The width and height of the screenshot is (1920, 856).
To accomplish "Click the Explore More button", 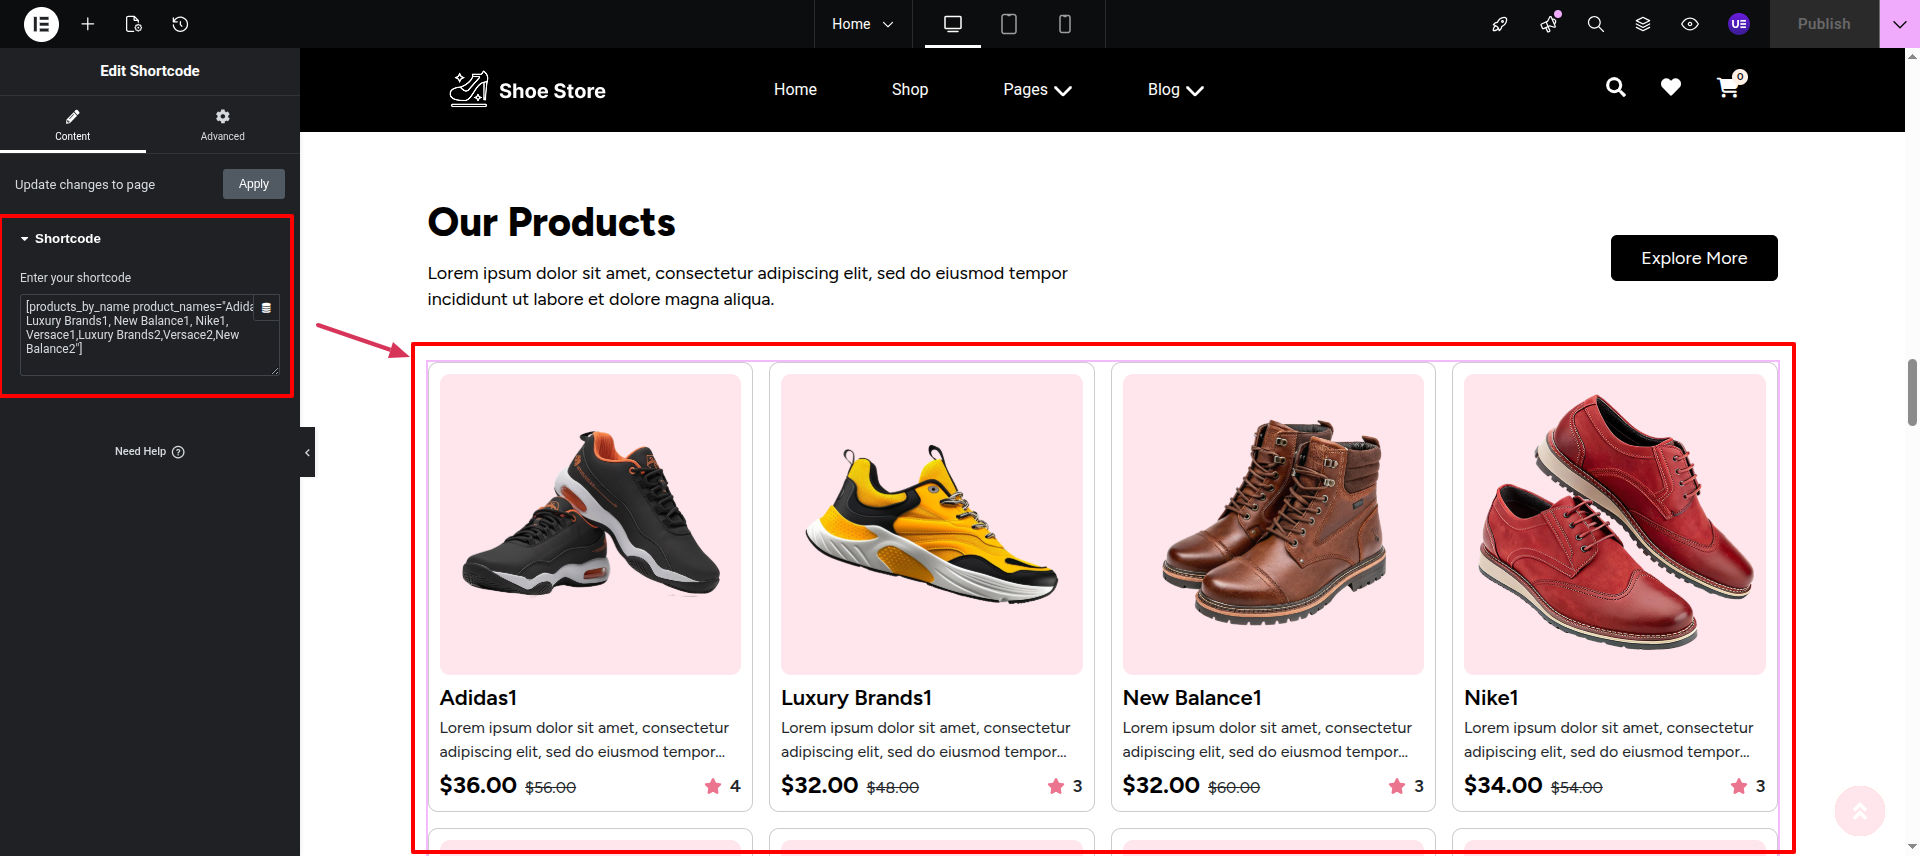I will click(1694, 258).
